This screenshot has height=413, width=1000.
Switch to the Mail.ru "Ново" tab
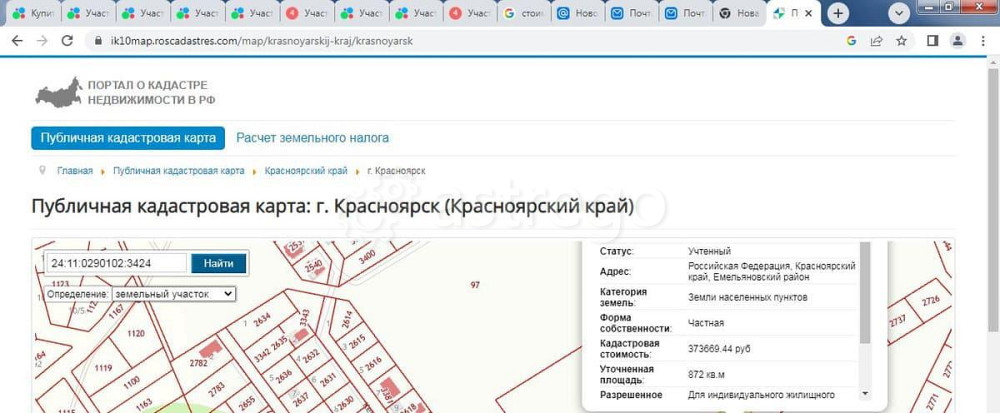[577, 13]
